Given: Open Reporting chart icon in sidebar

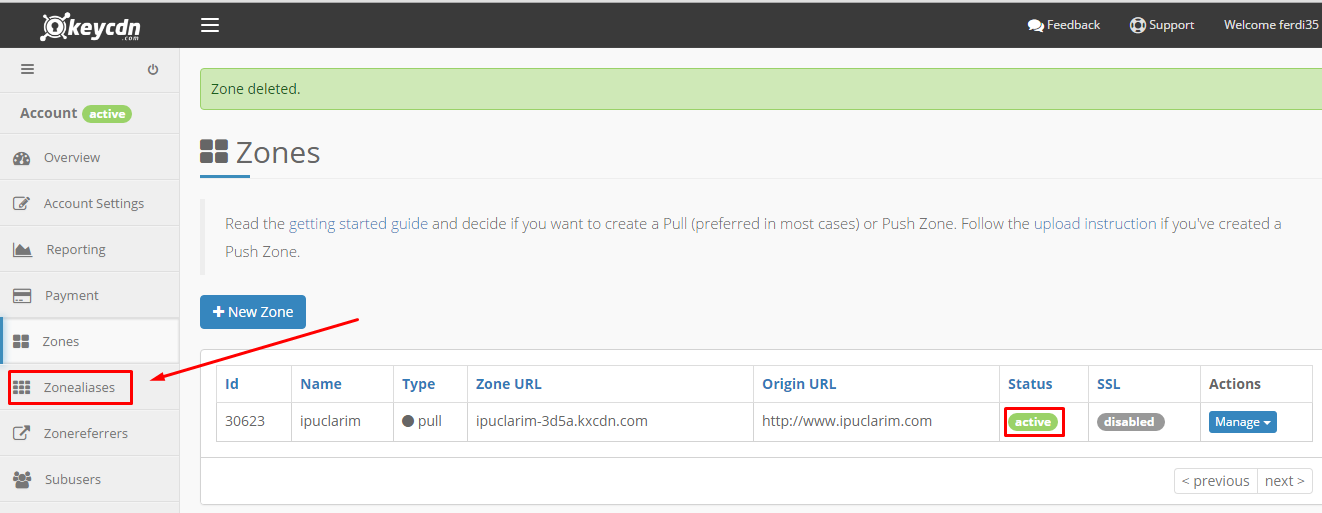Looking at the screenshot, I should pos(23,250).
